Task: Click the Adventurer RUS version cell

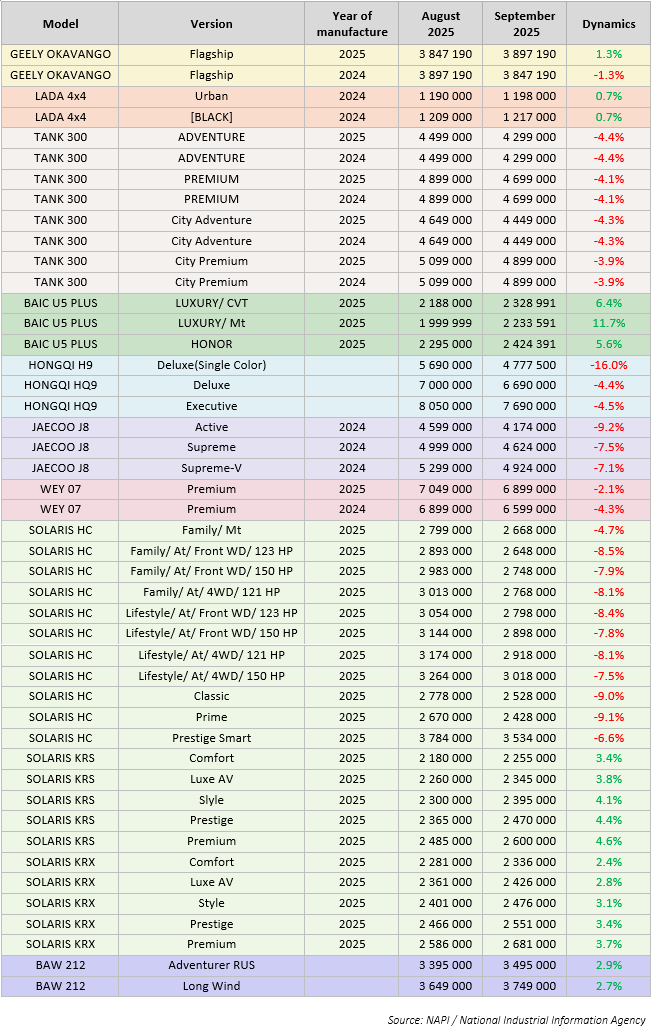Action: tap(211, 965)
